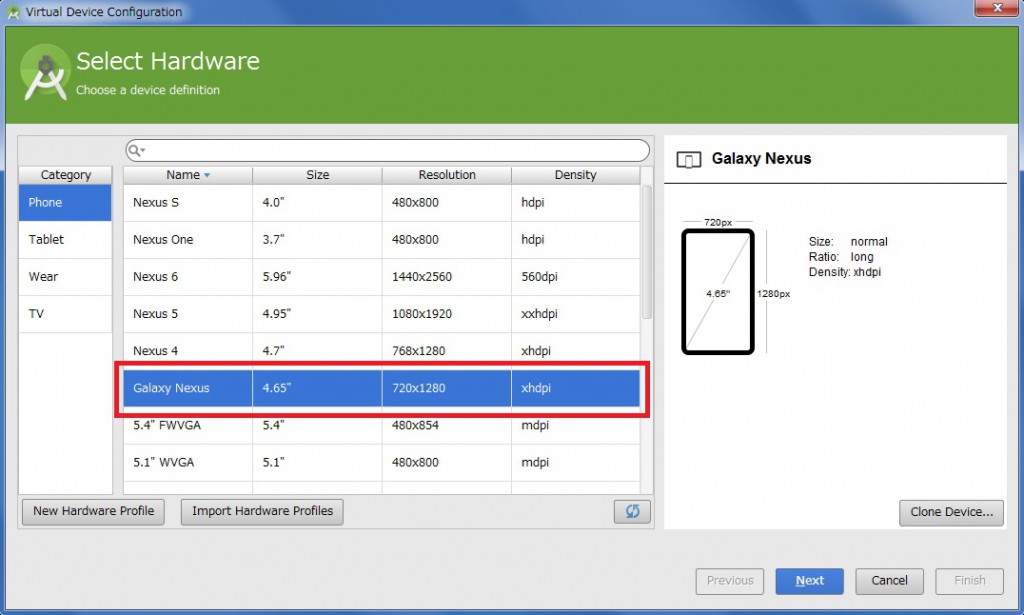
Task: Click the Clone Device button
Action: (950, 512)
